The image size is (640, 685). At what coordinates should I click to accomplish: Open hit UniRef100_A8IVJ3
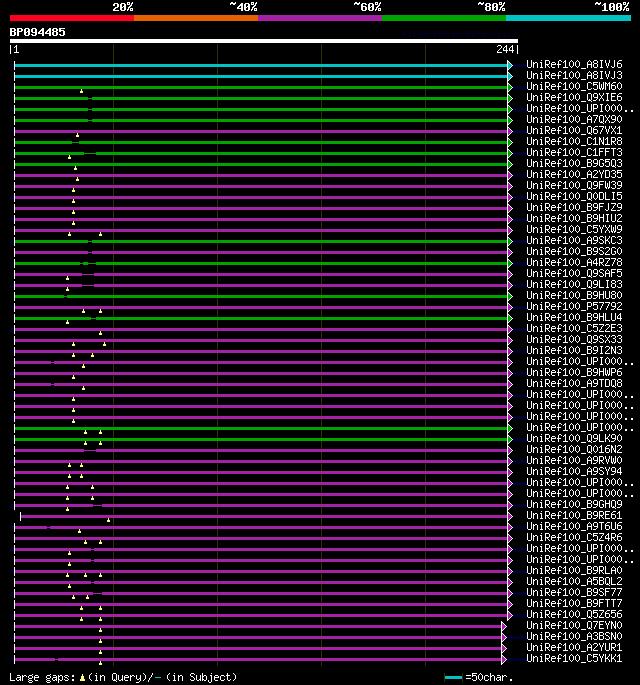[x=574, y=75]
